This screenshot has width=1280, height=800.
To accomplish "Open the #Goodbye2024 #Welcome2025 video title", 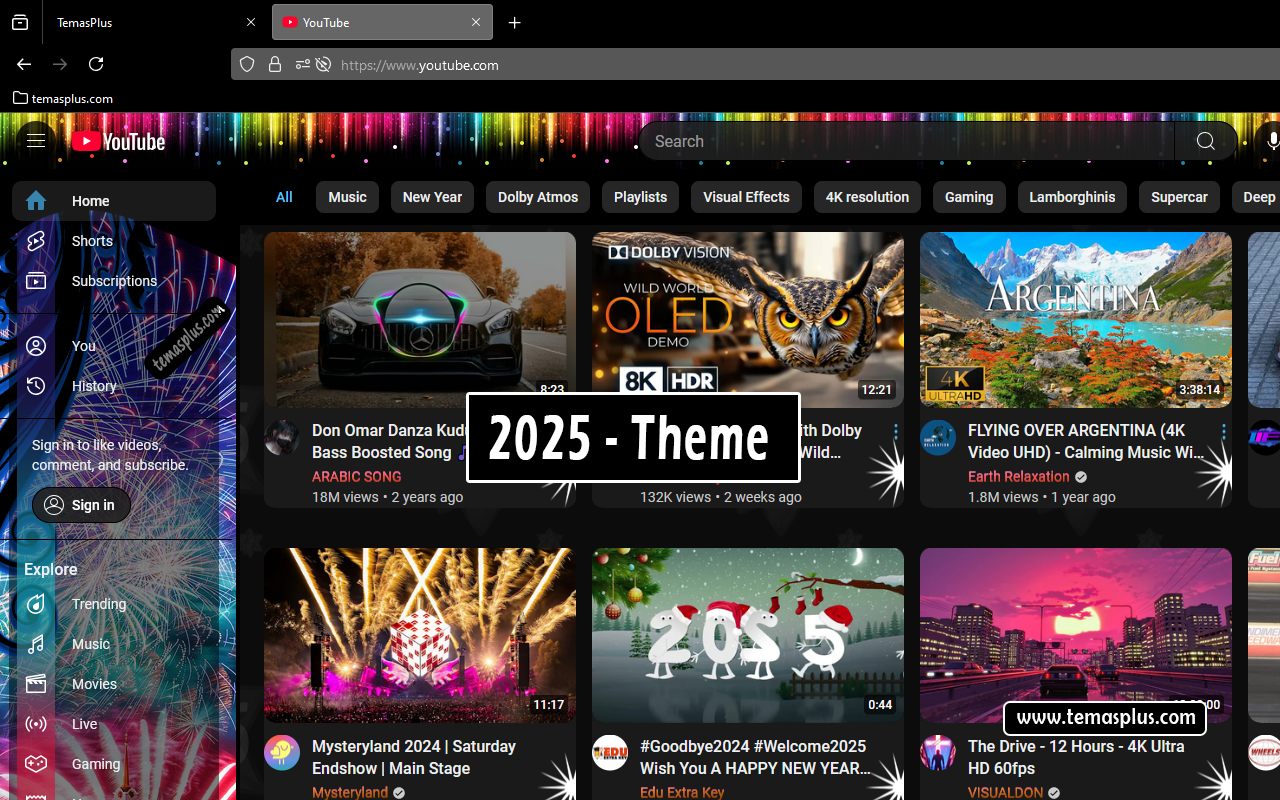I will coord(755,757).
